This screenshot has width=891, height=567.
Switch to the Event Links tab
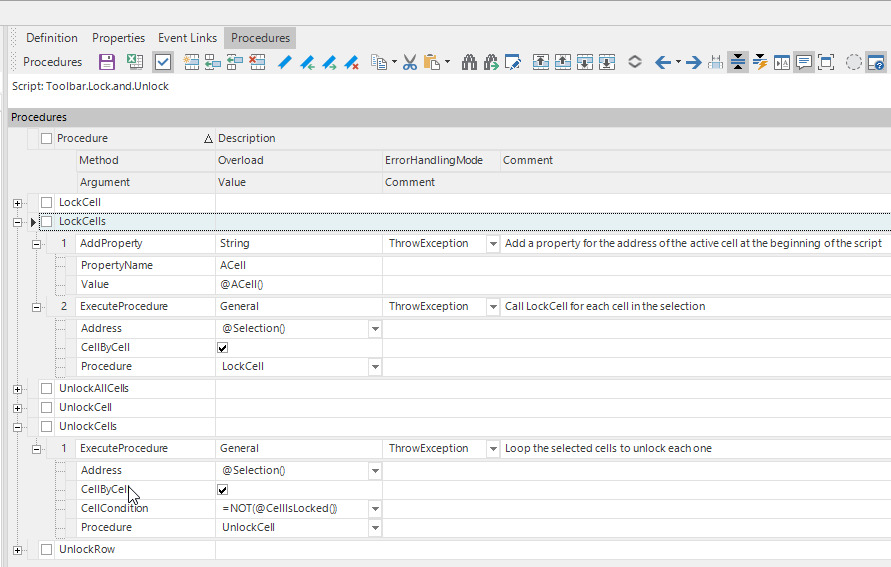pyautogui.click(x=188, y=38)
